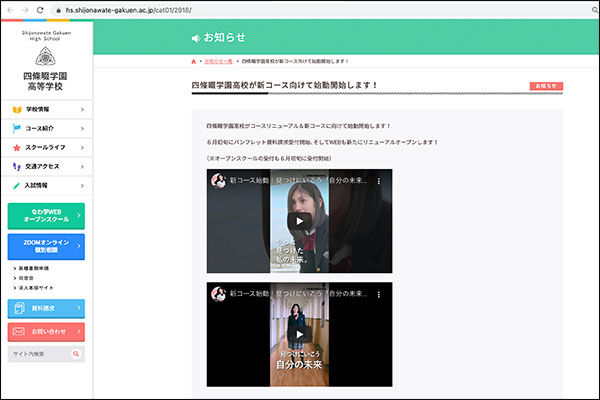Click the article heading 四條畷学園高校が新コース向けて始動開始します！

point(284,85)
